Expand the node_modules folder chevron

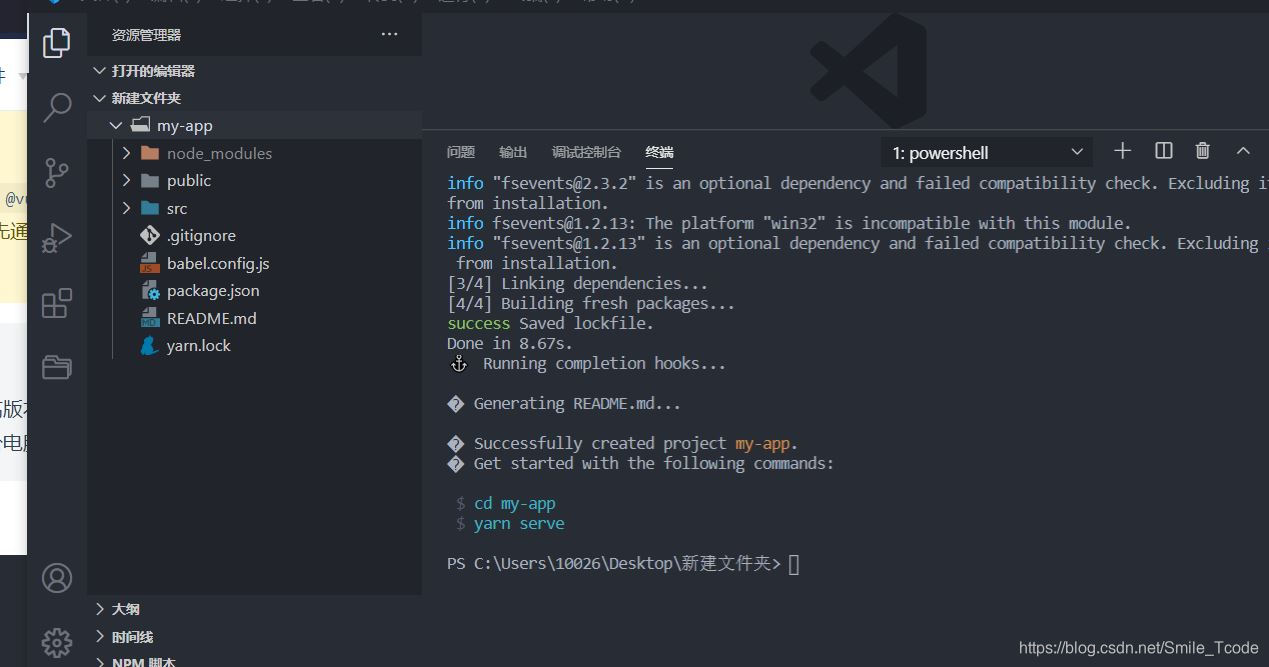(126, 153)
